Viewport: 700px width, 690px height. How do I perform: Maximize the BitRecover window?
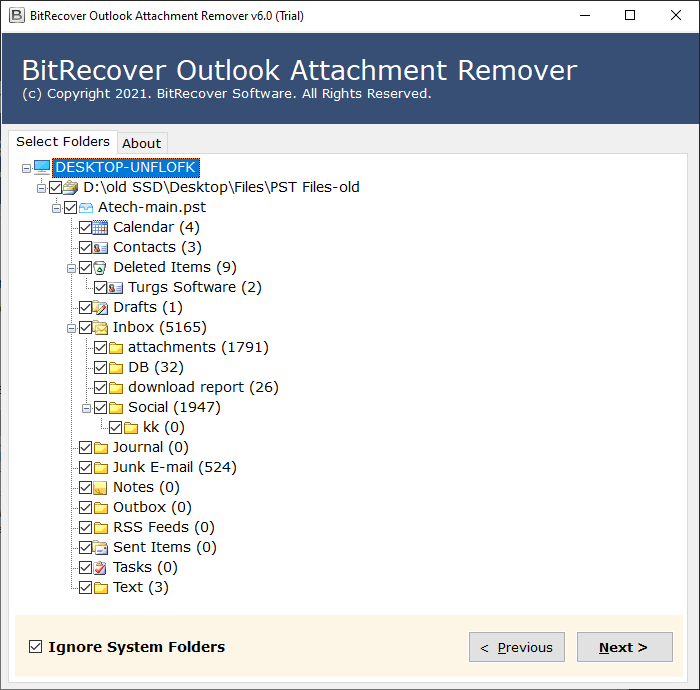630,16
